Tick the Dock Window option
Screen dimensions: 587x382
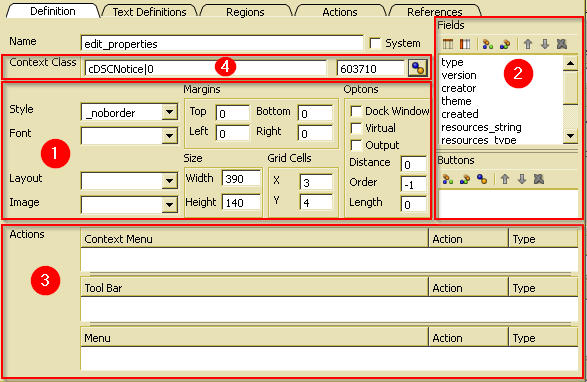[356, 111]
